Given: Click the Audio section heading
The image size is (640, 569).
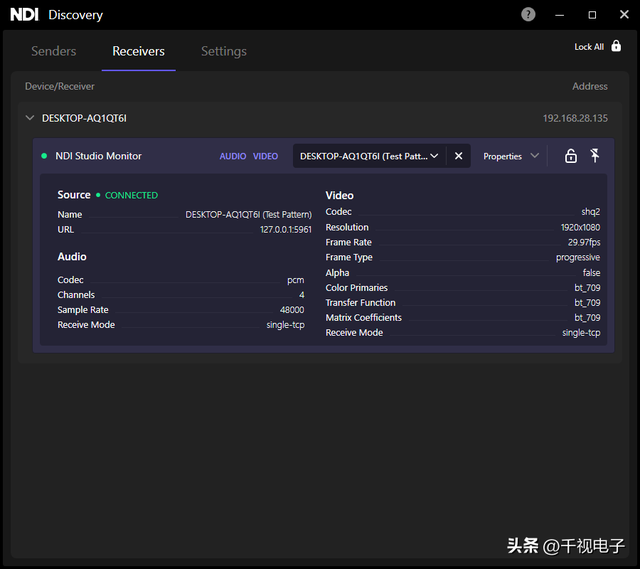Looking at the screenshot, I should (72, 257).
